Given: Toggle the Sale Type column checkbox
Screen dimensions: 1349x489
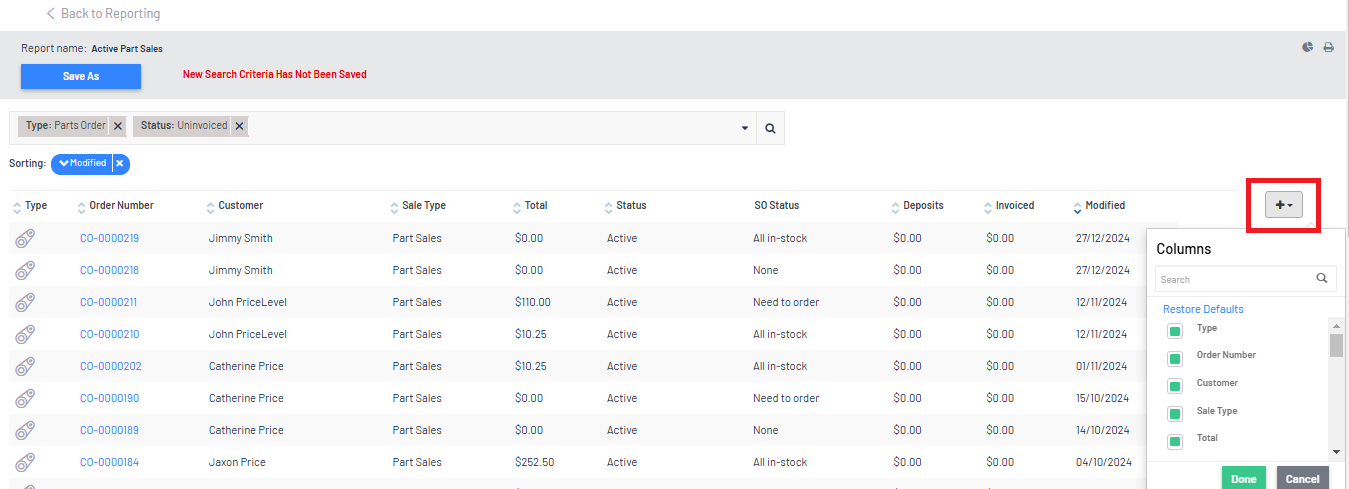Looking at the screenshot, I should coord(1175,413).
